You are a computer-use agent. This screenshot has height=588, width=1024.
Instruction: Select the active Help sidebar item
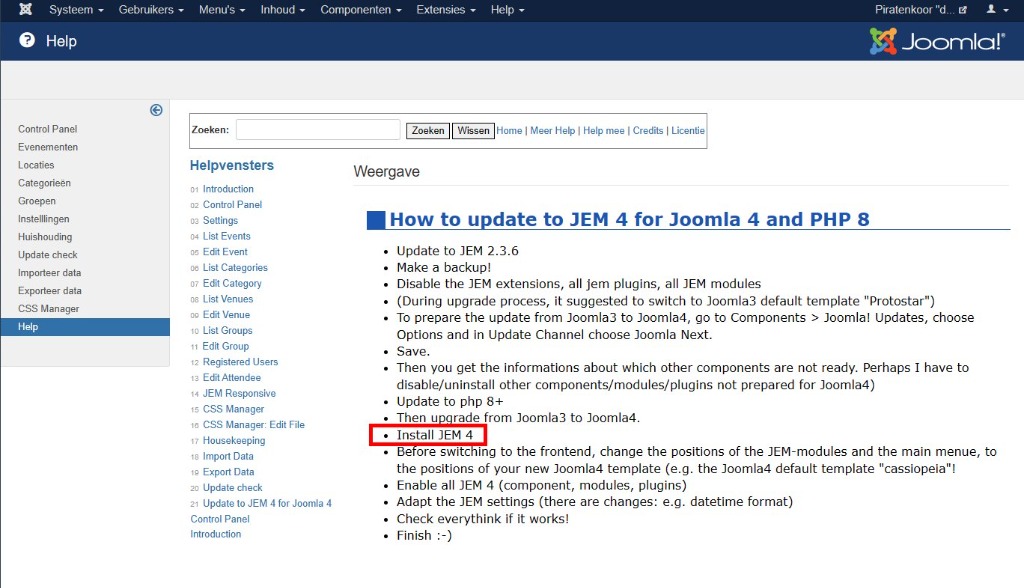click(85, 327)
